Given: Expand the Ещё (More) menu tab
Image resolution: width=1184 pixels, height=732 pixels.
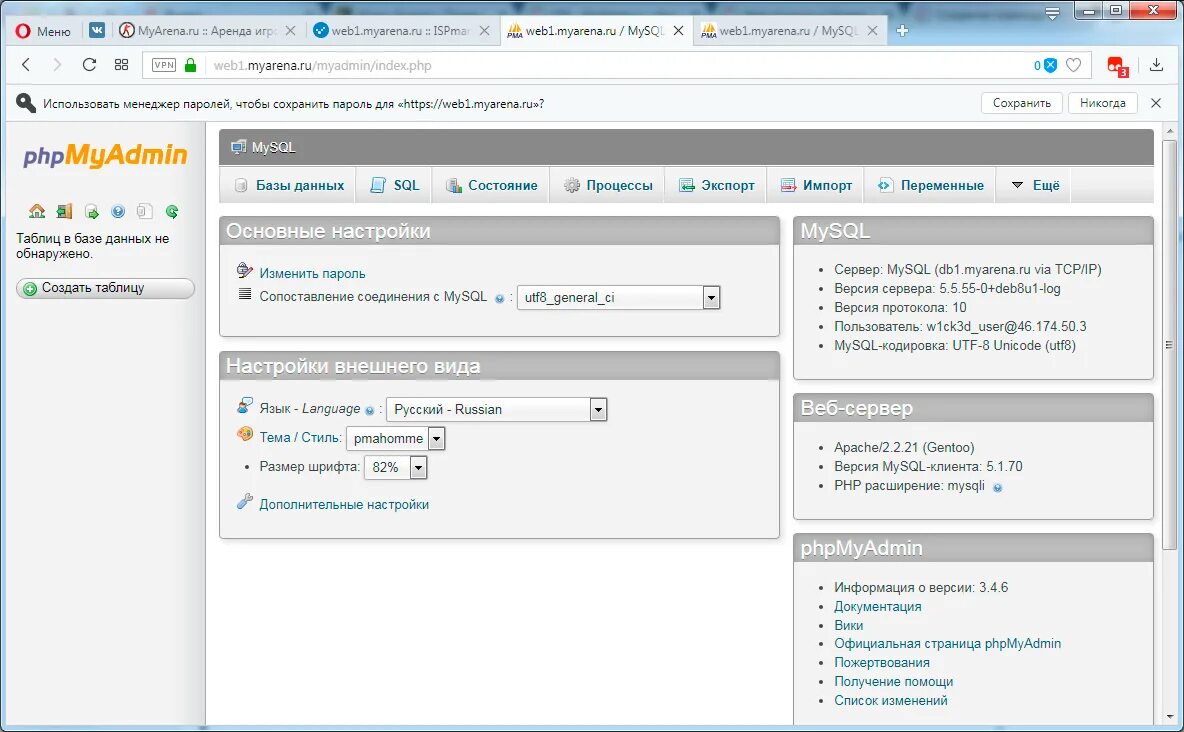Looking at the screenshot, I should tap(1035, 185).
